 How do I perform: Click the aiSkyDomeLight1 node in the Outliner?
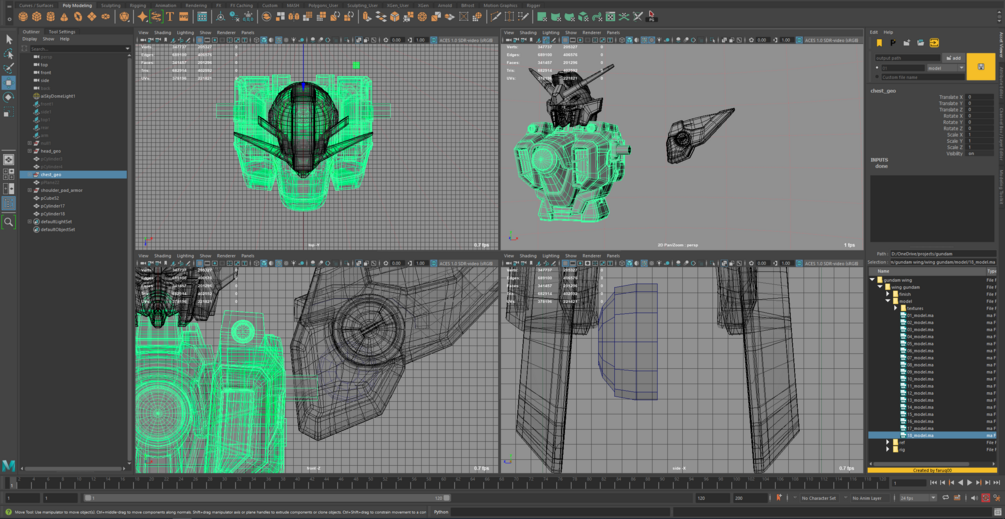(58, 96)
